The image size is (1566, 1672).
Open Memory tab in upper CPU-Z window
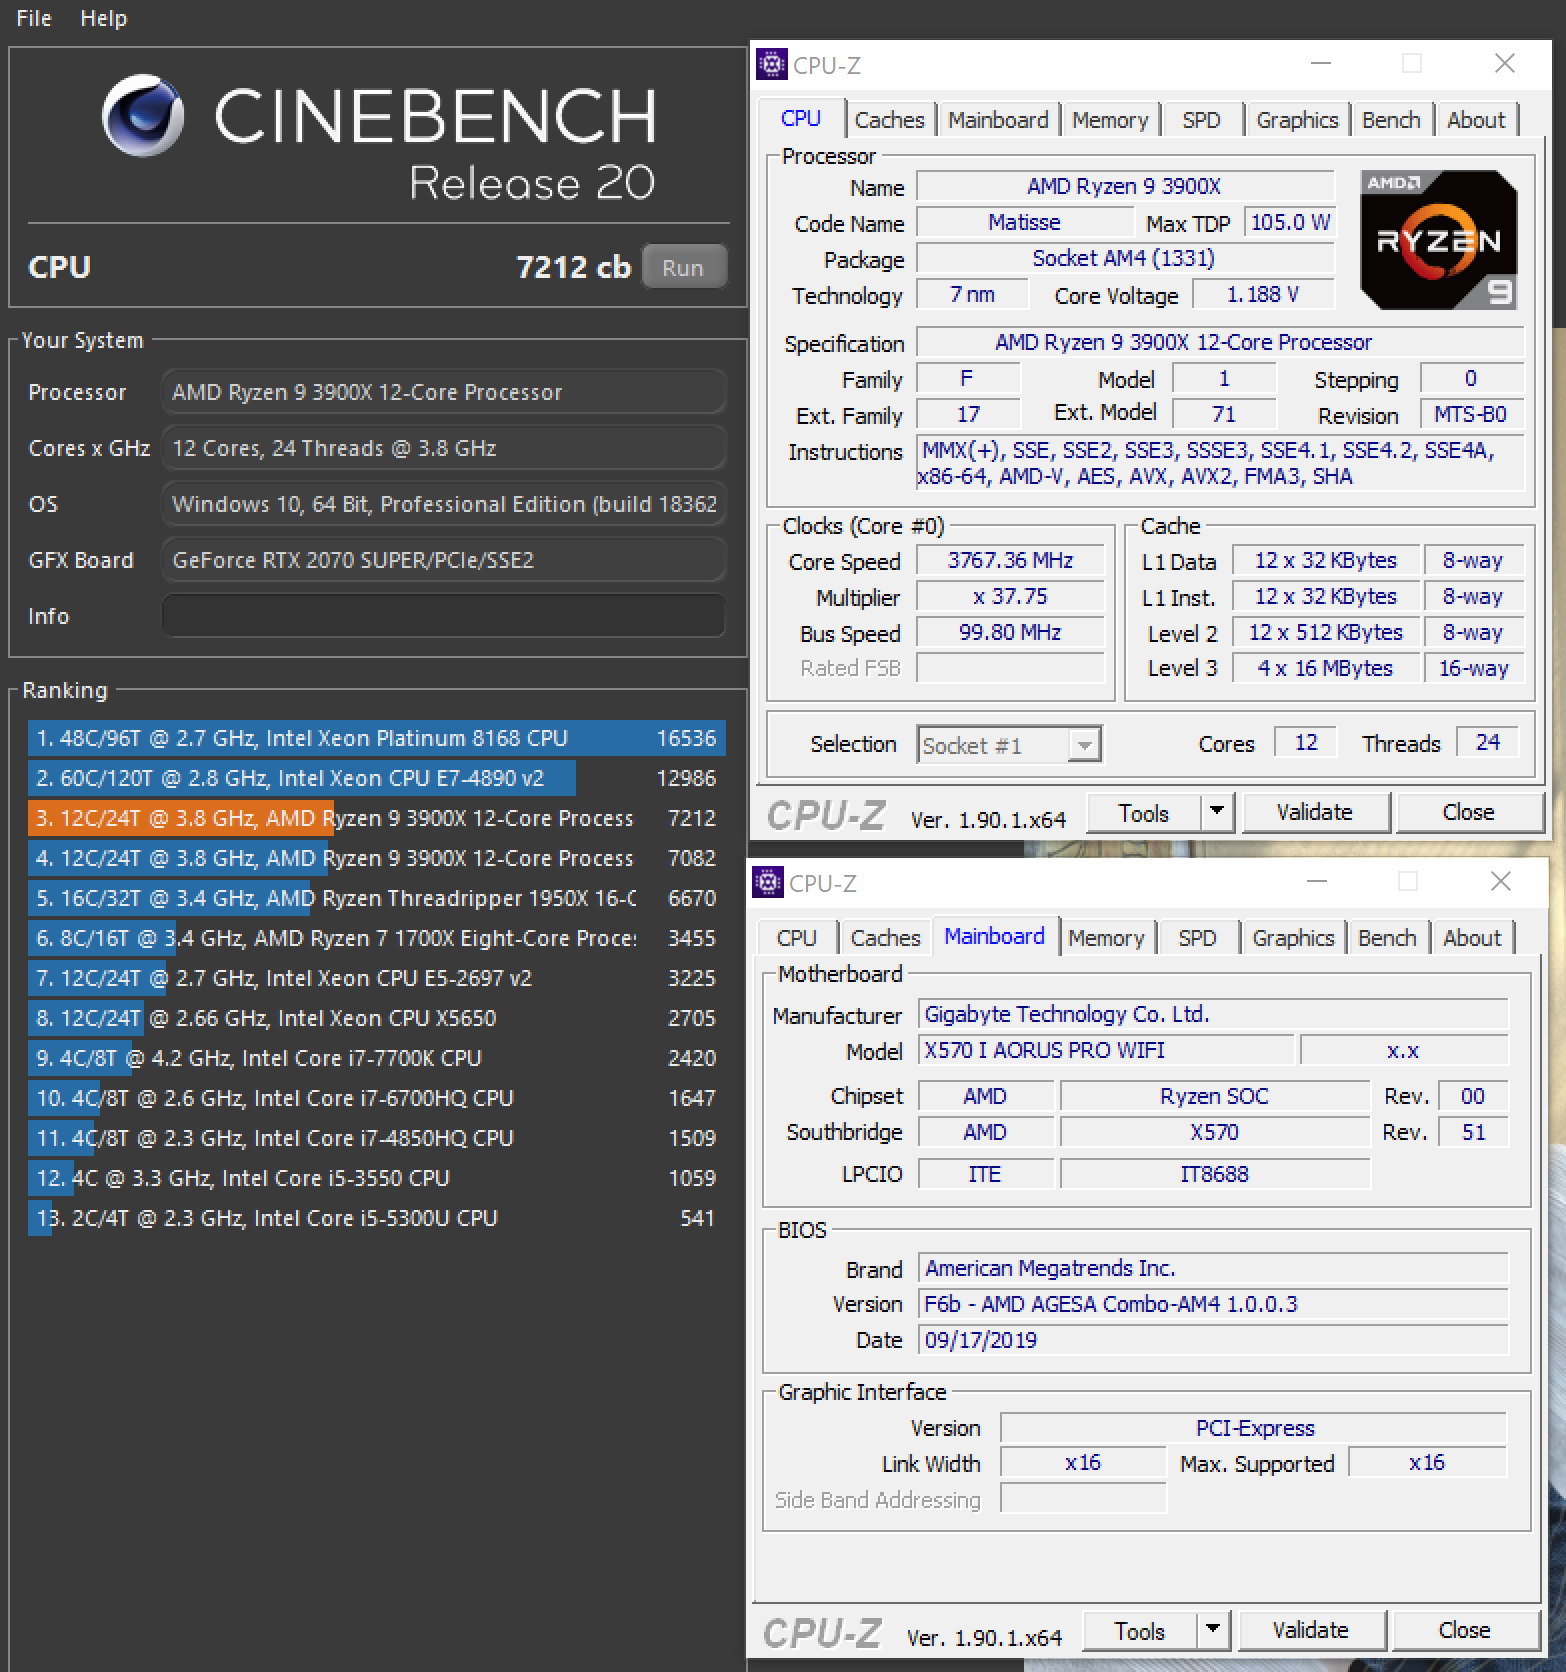coord(1110,120)
